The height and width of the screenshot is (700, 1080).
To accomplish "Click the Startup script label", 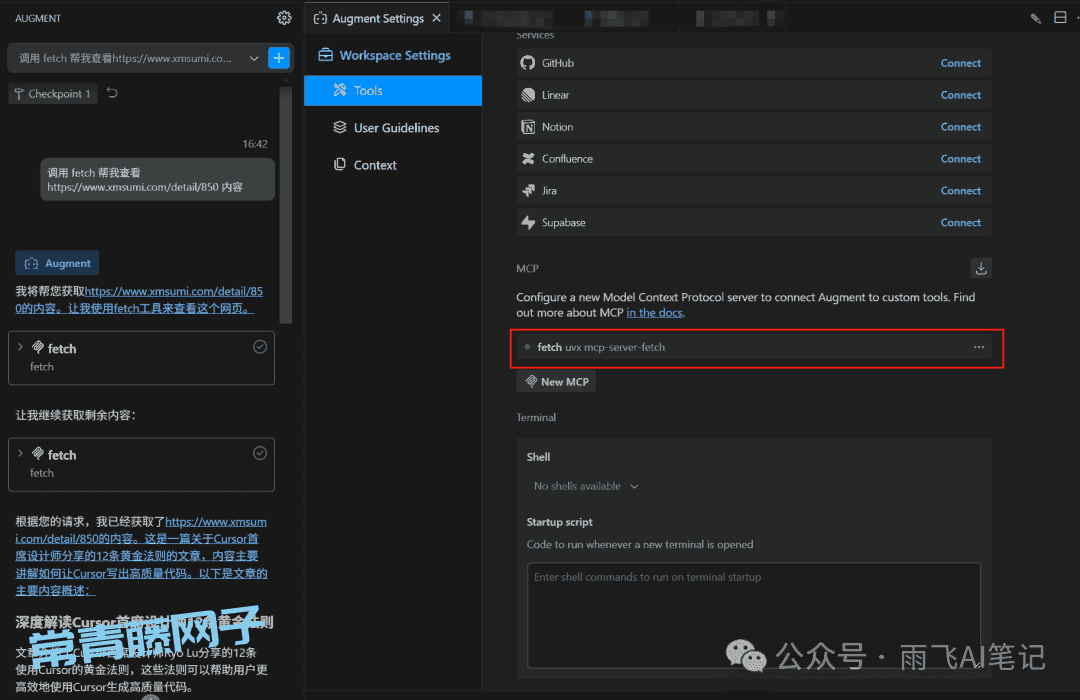I will tap(559, 522).
